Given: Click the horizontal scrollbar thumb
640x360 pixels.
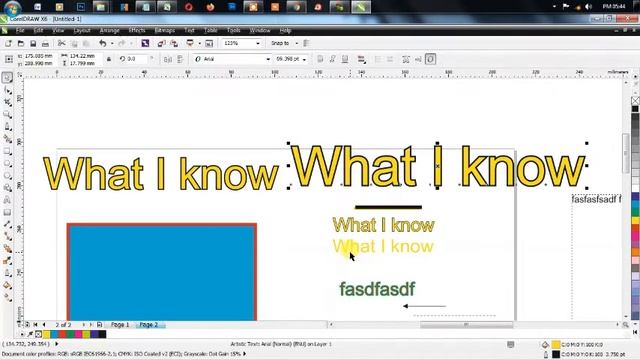Looking at the screenshot, I should coord(467,325).
